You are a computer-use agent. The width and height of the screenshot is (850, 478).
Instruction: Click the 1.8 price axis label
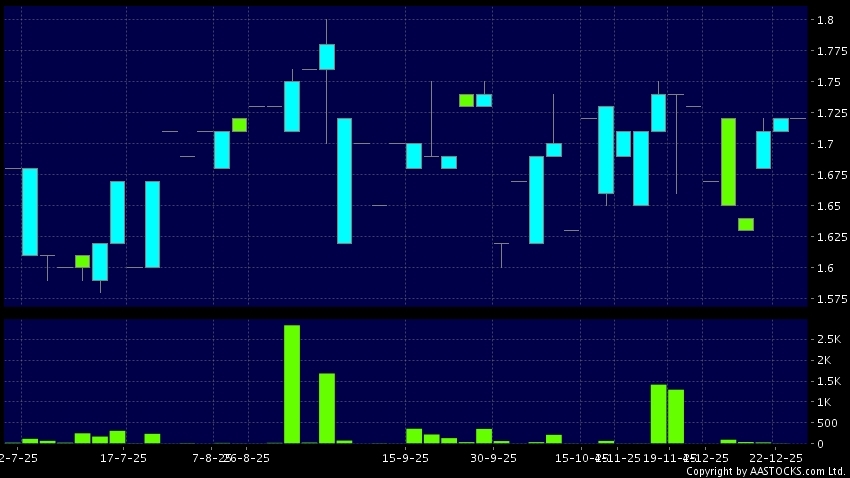click(825, 20)
